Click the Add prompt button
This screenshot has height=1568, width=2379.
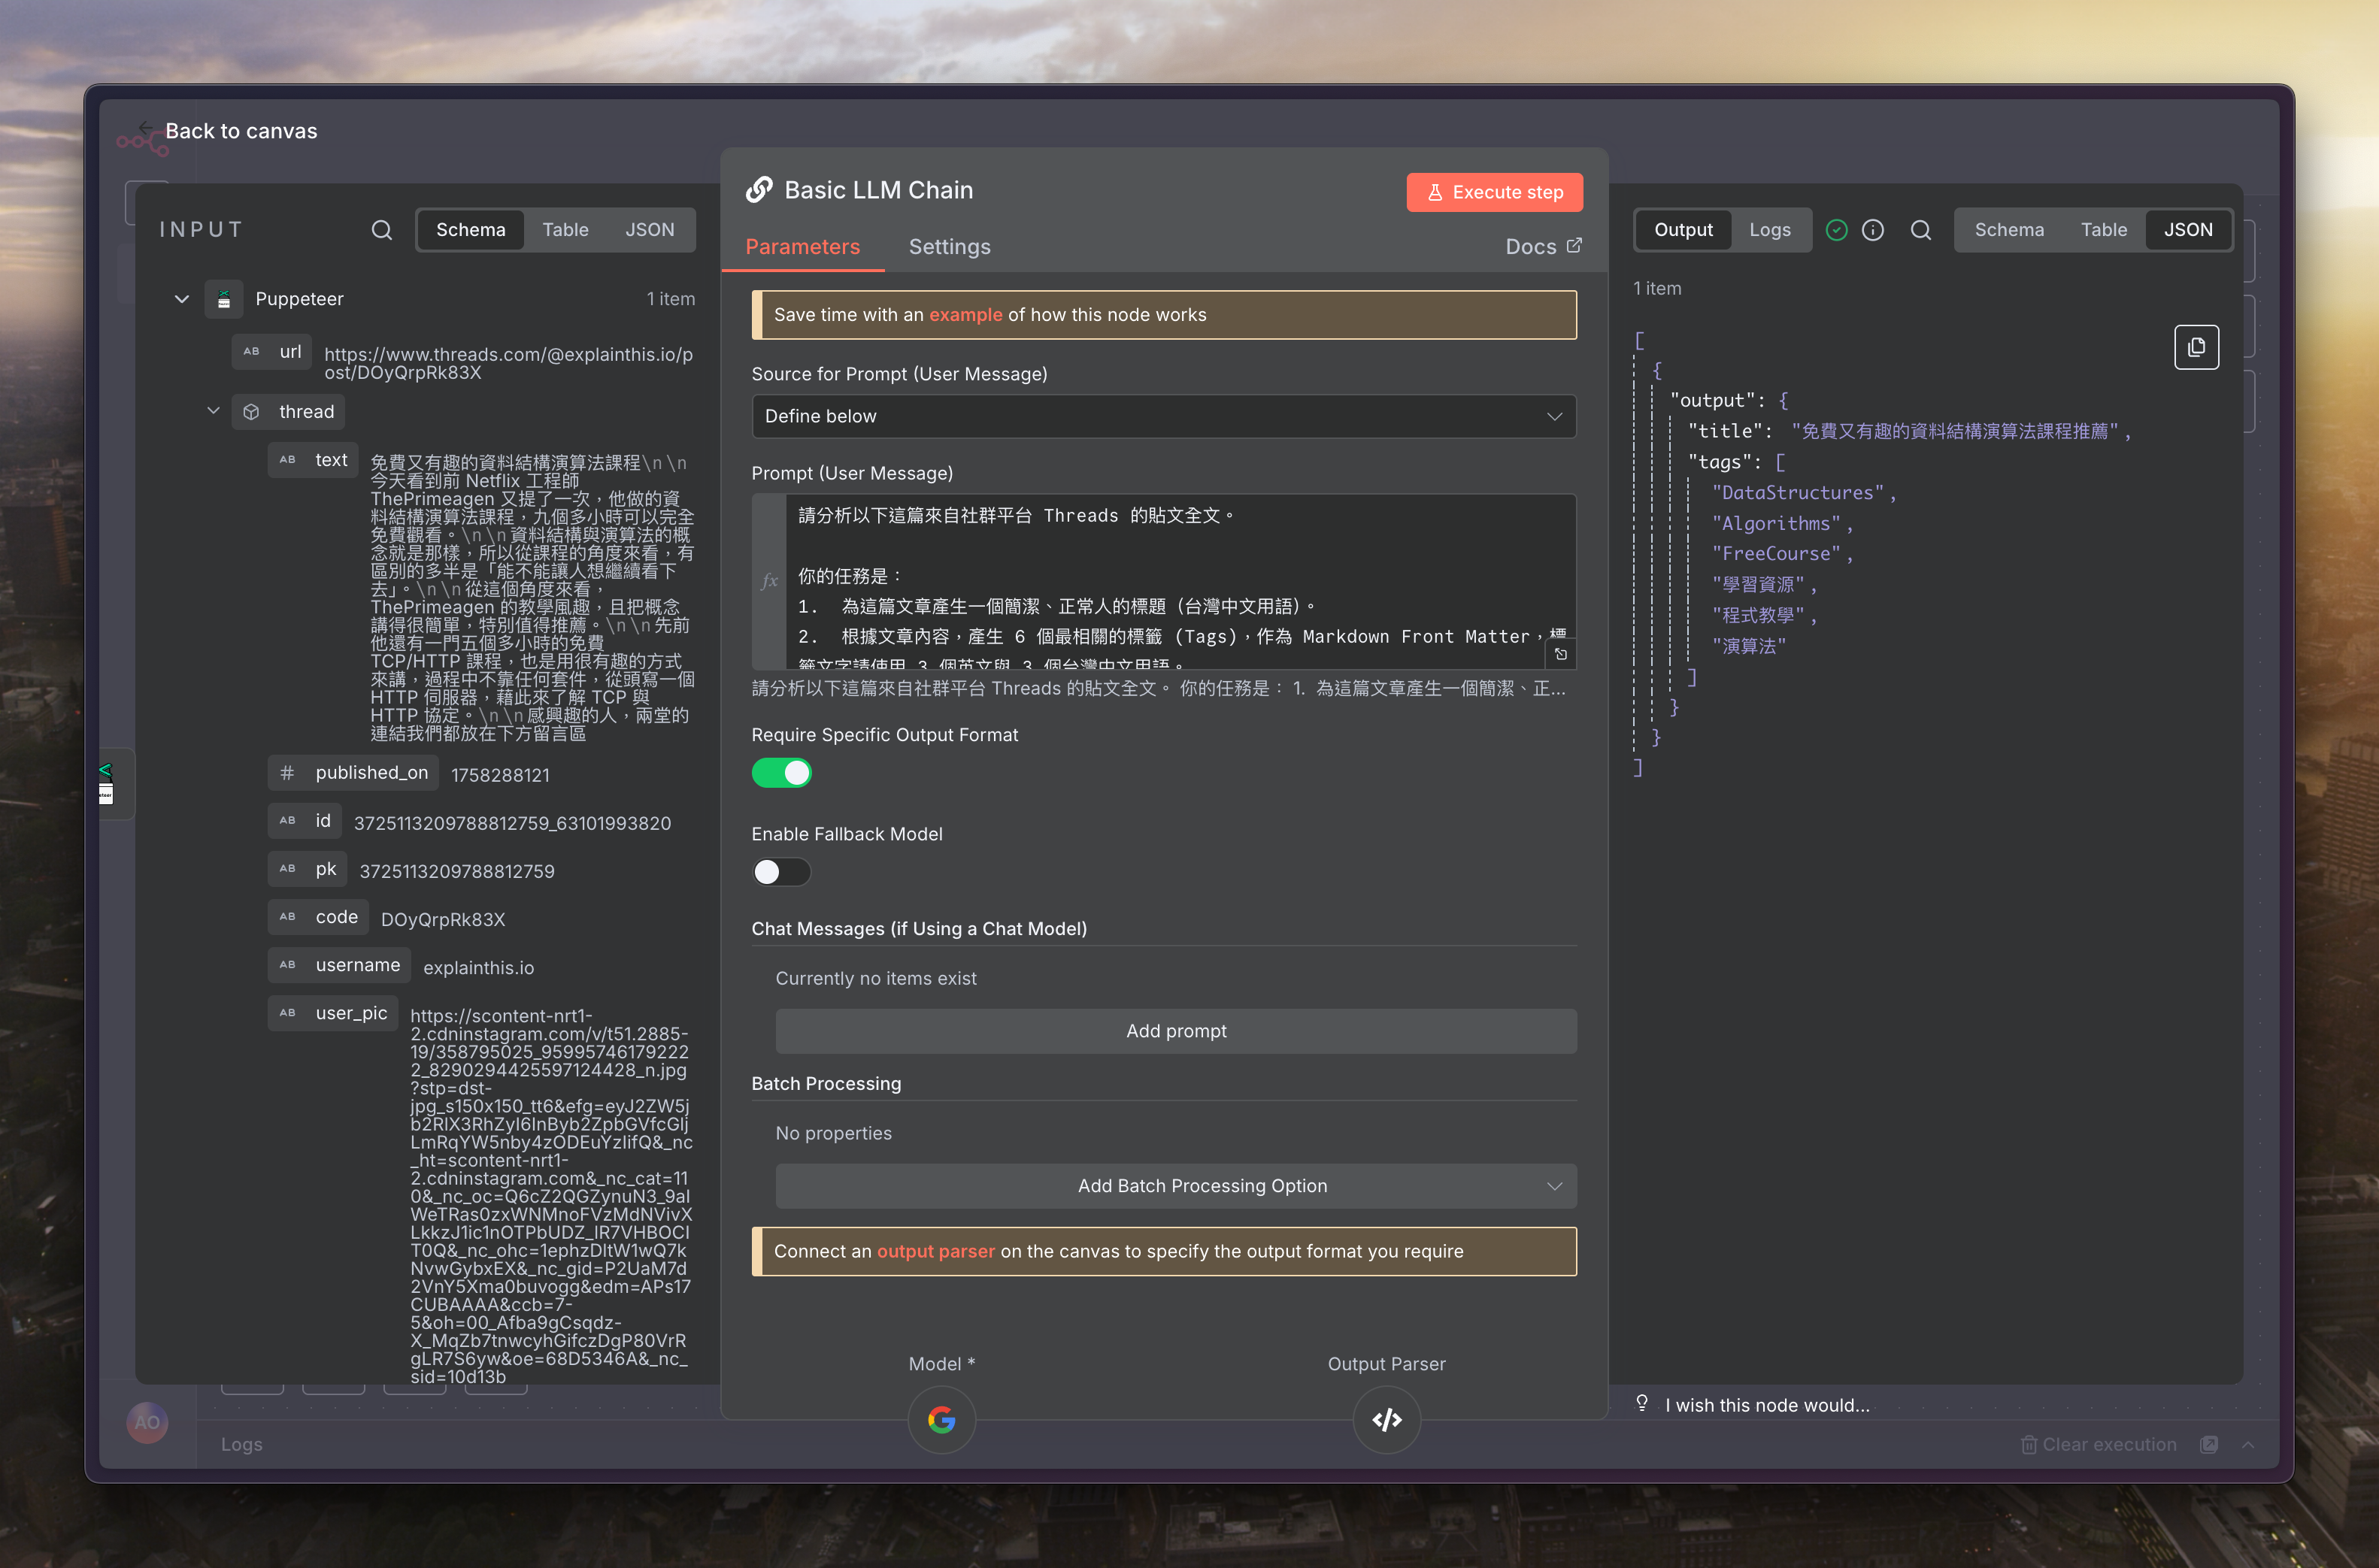pyautogui.click(x=1175, y=1031)
